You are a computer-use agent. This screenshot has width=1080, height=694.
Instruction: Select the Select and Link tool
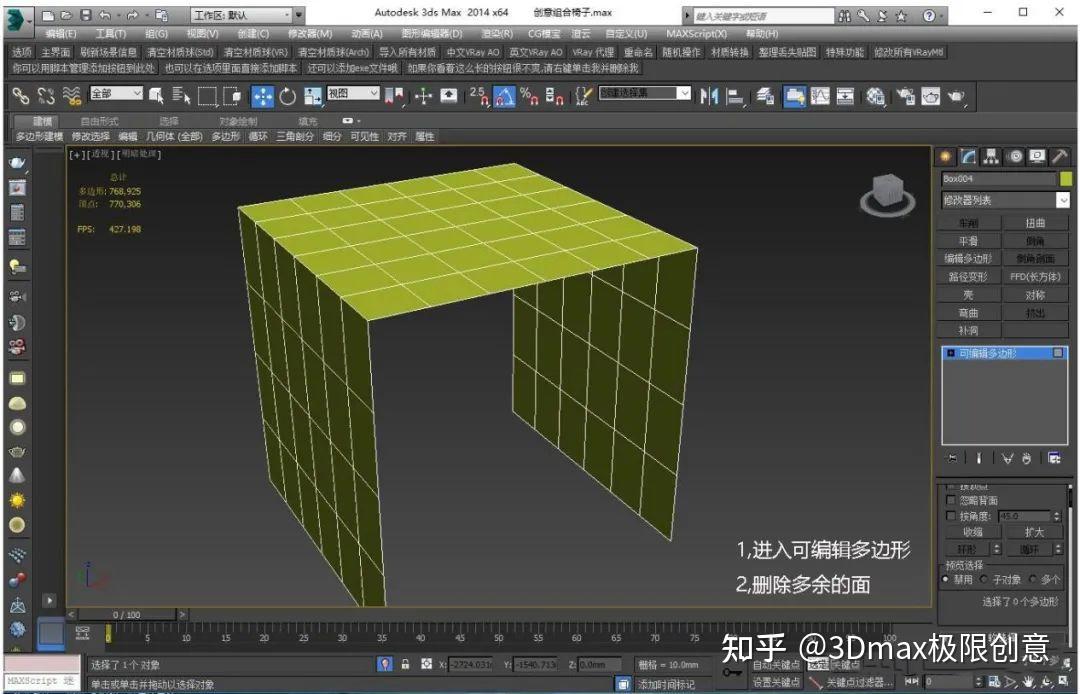pos(18,96)
